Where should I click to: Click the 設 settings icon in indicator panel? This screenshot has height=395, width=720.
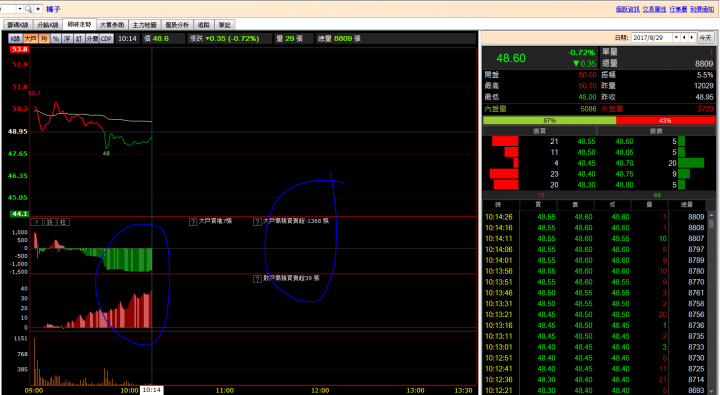tap(50, 222)
